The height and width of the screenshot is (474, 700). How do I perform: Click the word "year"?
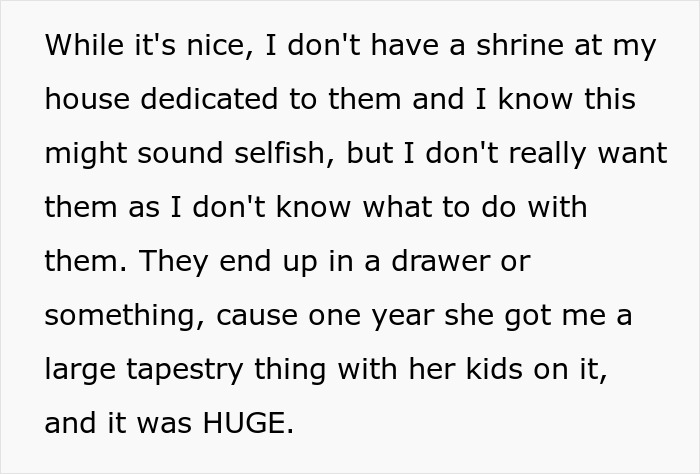[409, 316]
